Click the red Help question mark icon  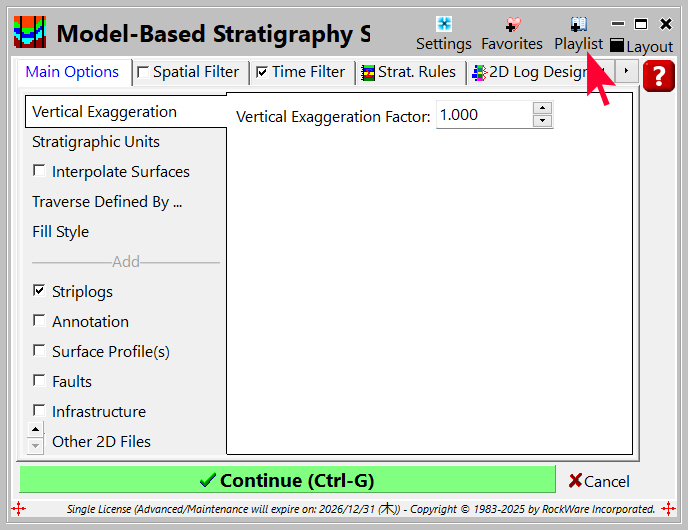[x=659, y=77]
